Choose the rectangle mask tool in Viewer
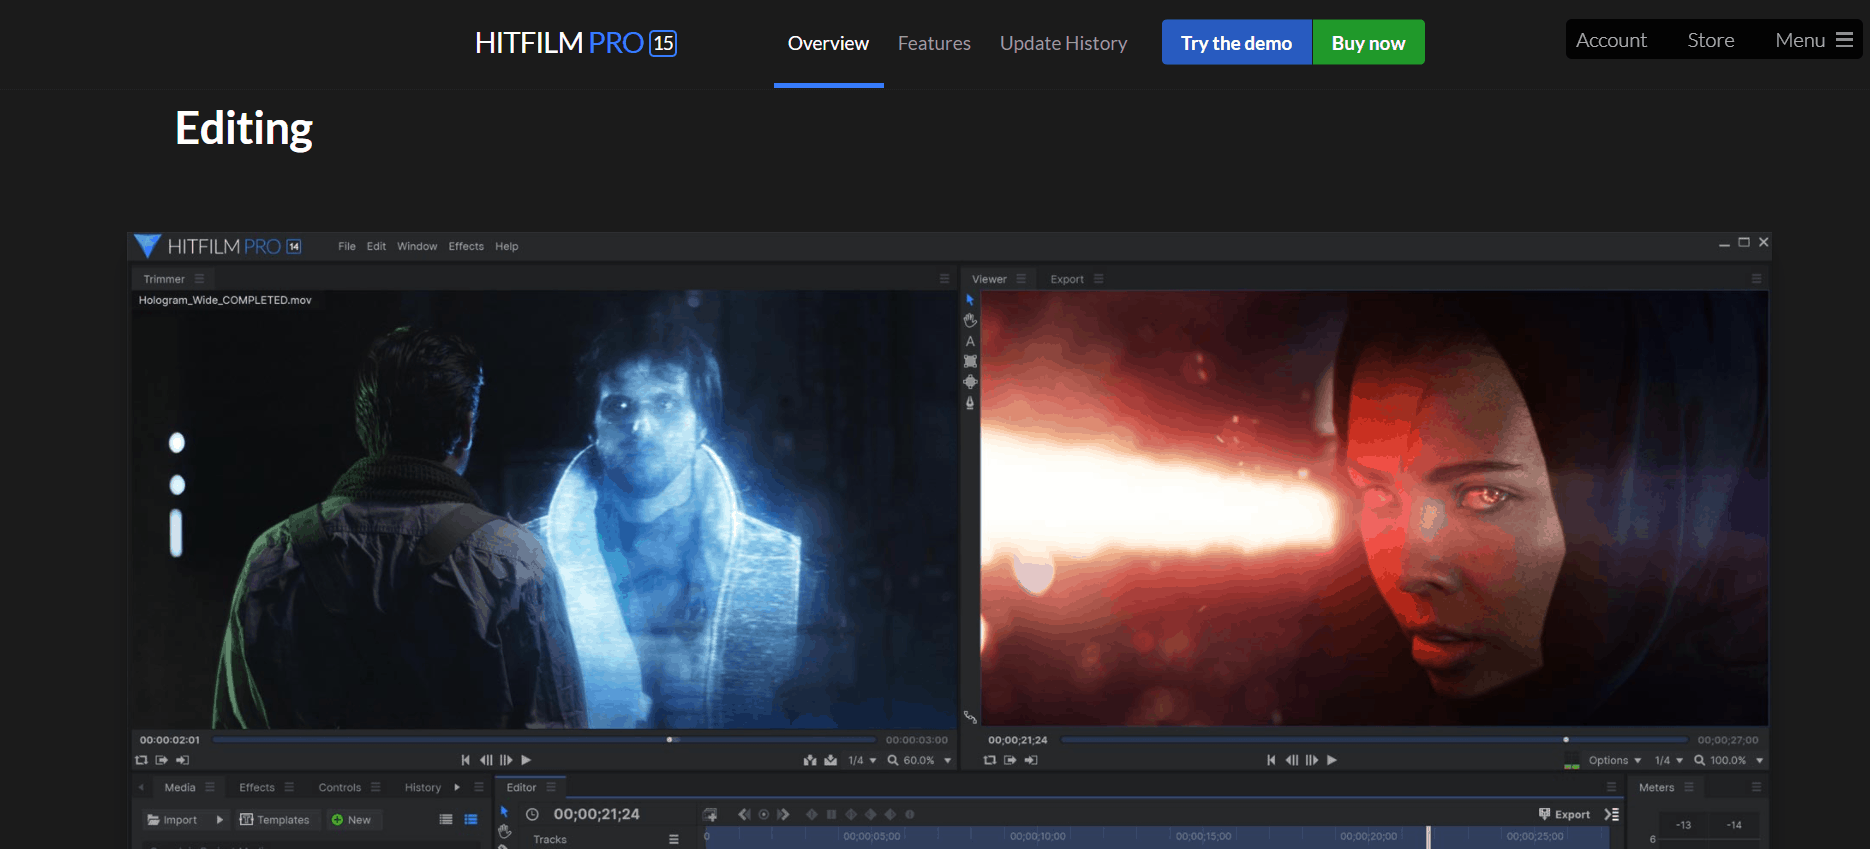Screen dimensions: 1870x849 point(970,361)
